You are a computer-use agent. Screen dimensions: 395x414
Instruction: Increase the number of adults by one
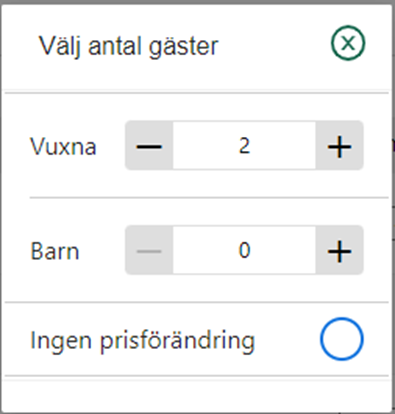339,146
